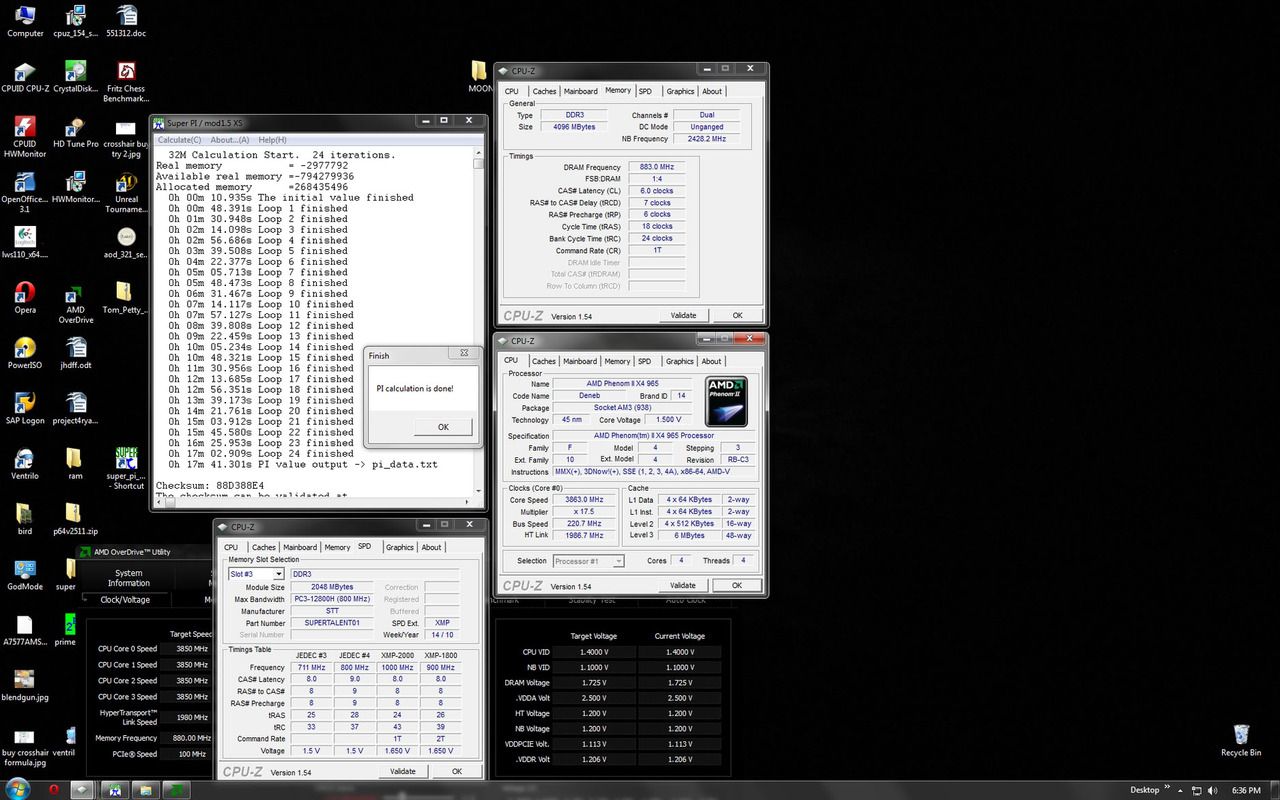
Task: Open the ram folder icon
Action: coord(75,463)
